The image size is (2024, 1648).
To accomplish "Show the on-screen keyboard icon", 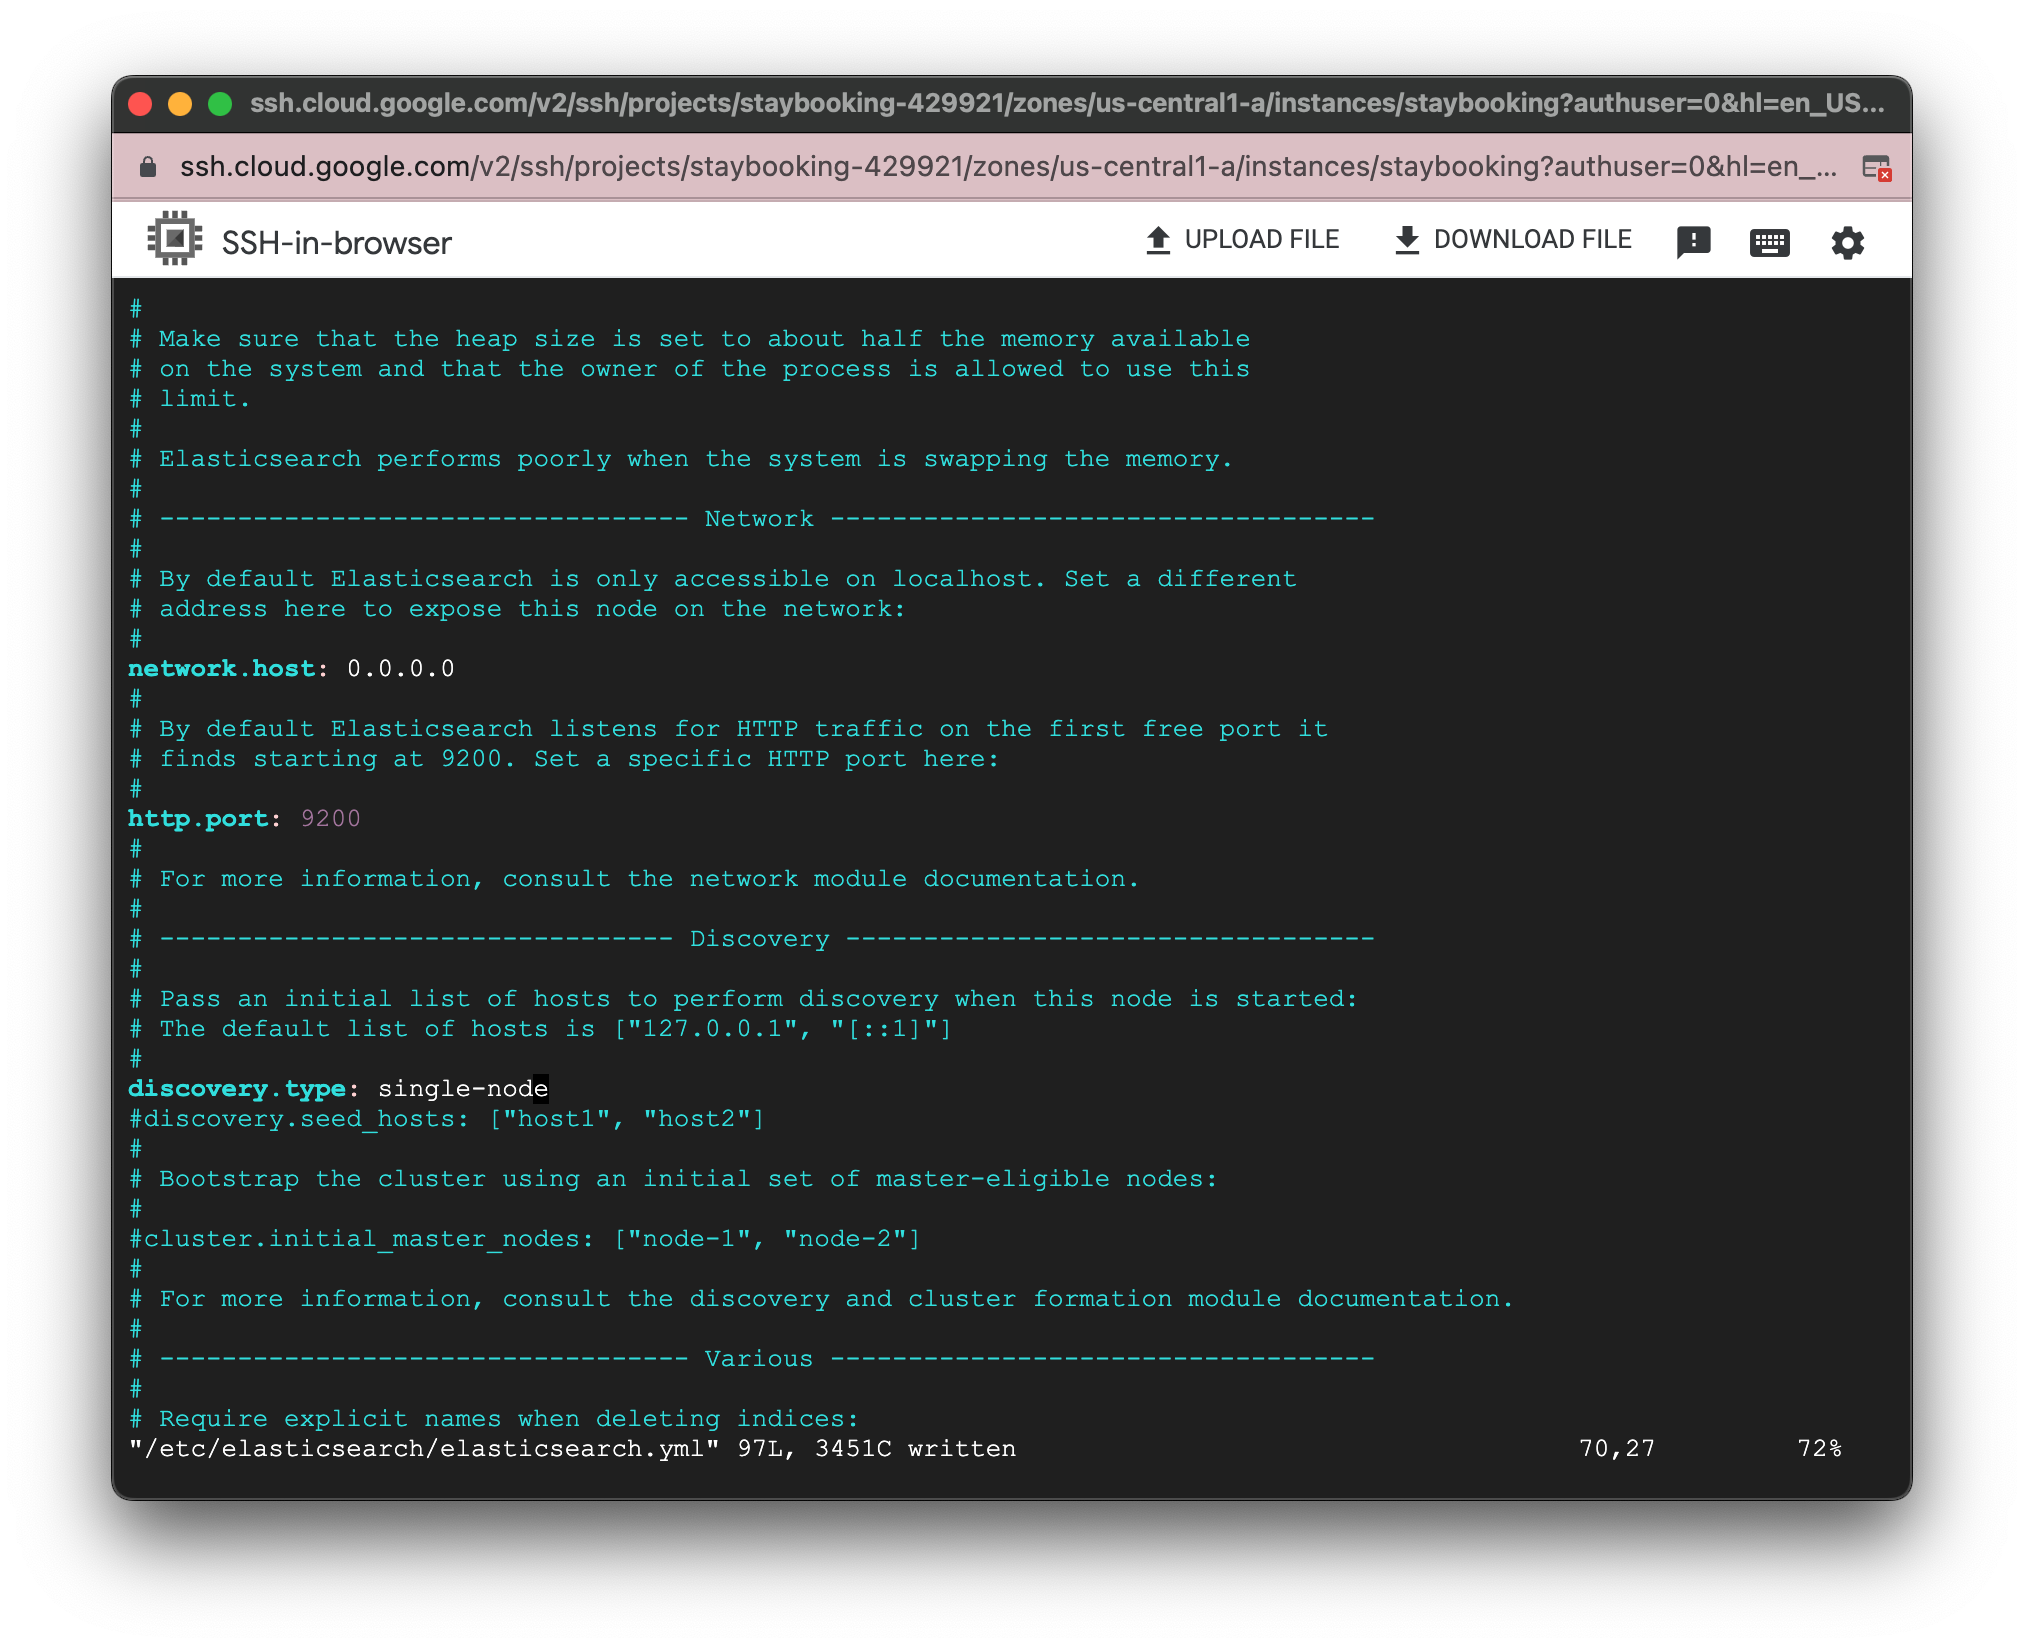I will pos(1769,242).
